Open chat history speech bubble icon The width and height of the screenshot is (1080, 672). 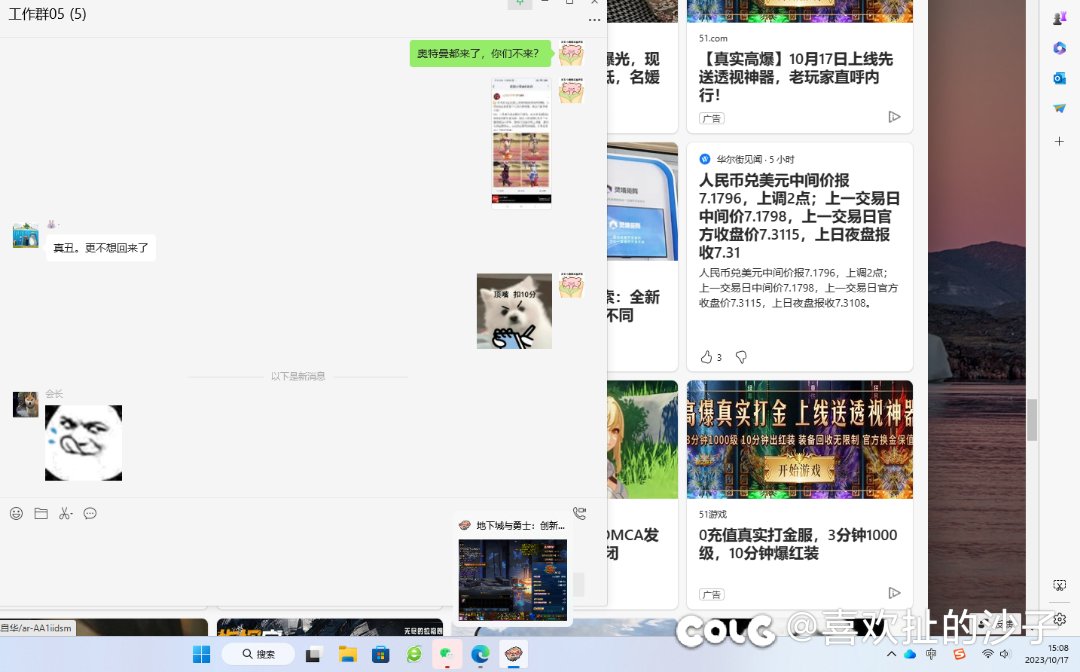(90, 514)
